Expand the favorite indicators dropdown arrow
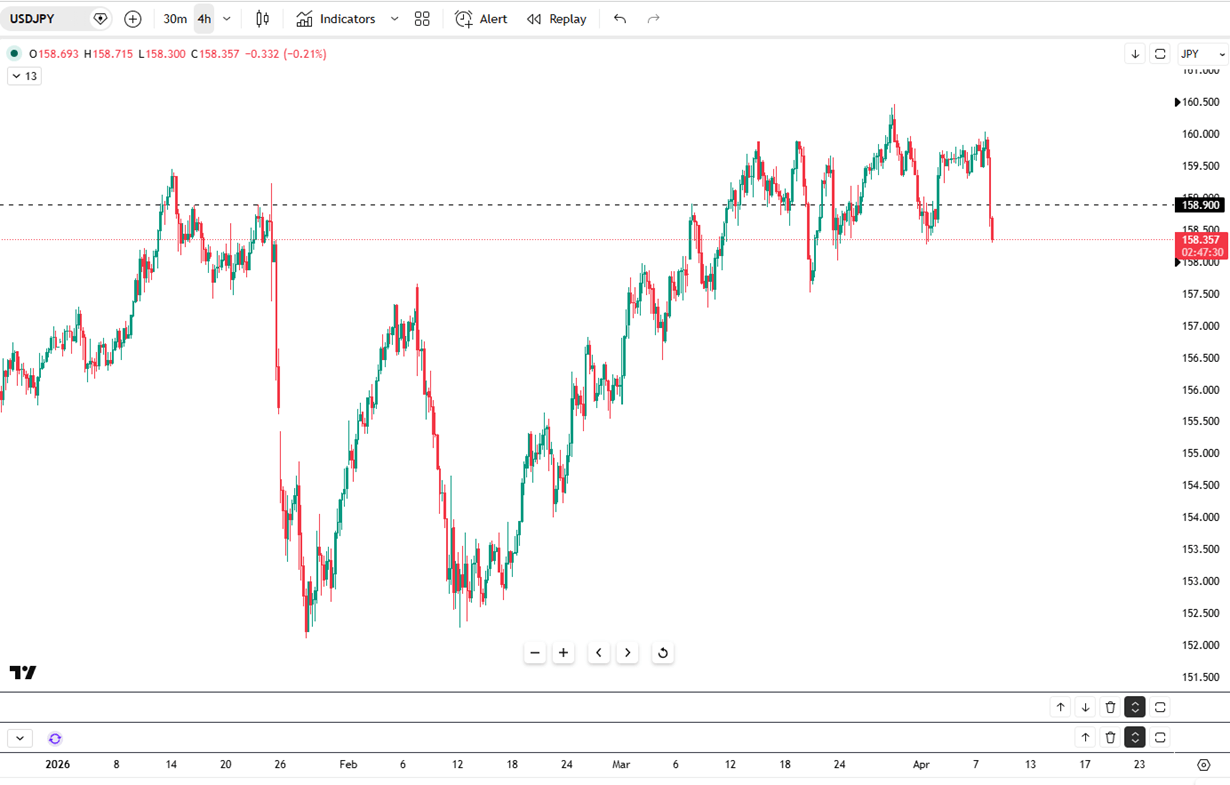The height and width of the screenshot is (785, 1230). point(394,19)
